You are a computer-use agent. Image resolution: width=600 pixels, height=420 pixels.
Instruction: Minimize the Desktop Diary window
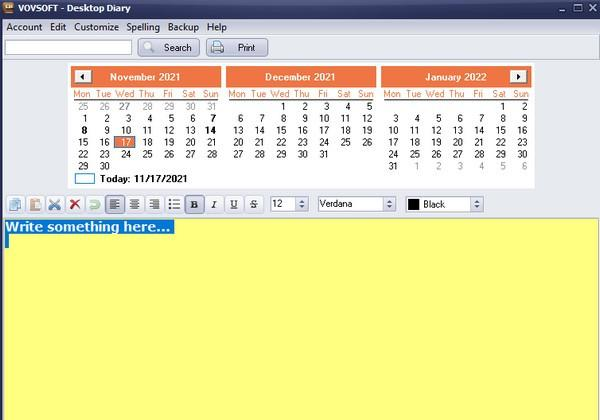(x=562, y=8)
